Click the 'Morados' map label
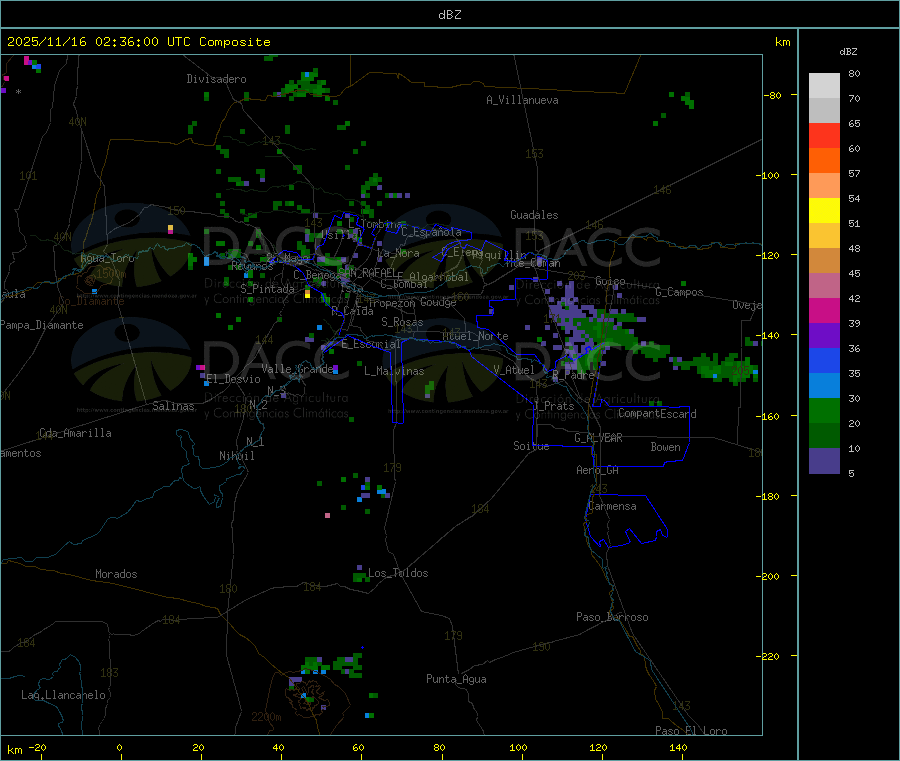900x761 pixels. point(117,574)
